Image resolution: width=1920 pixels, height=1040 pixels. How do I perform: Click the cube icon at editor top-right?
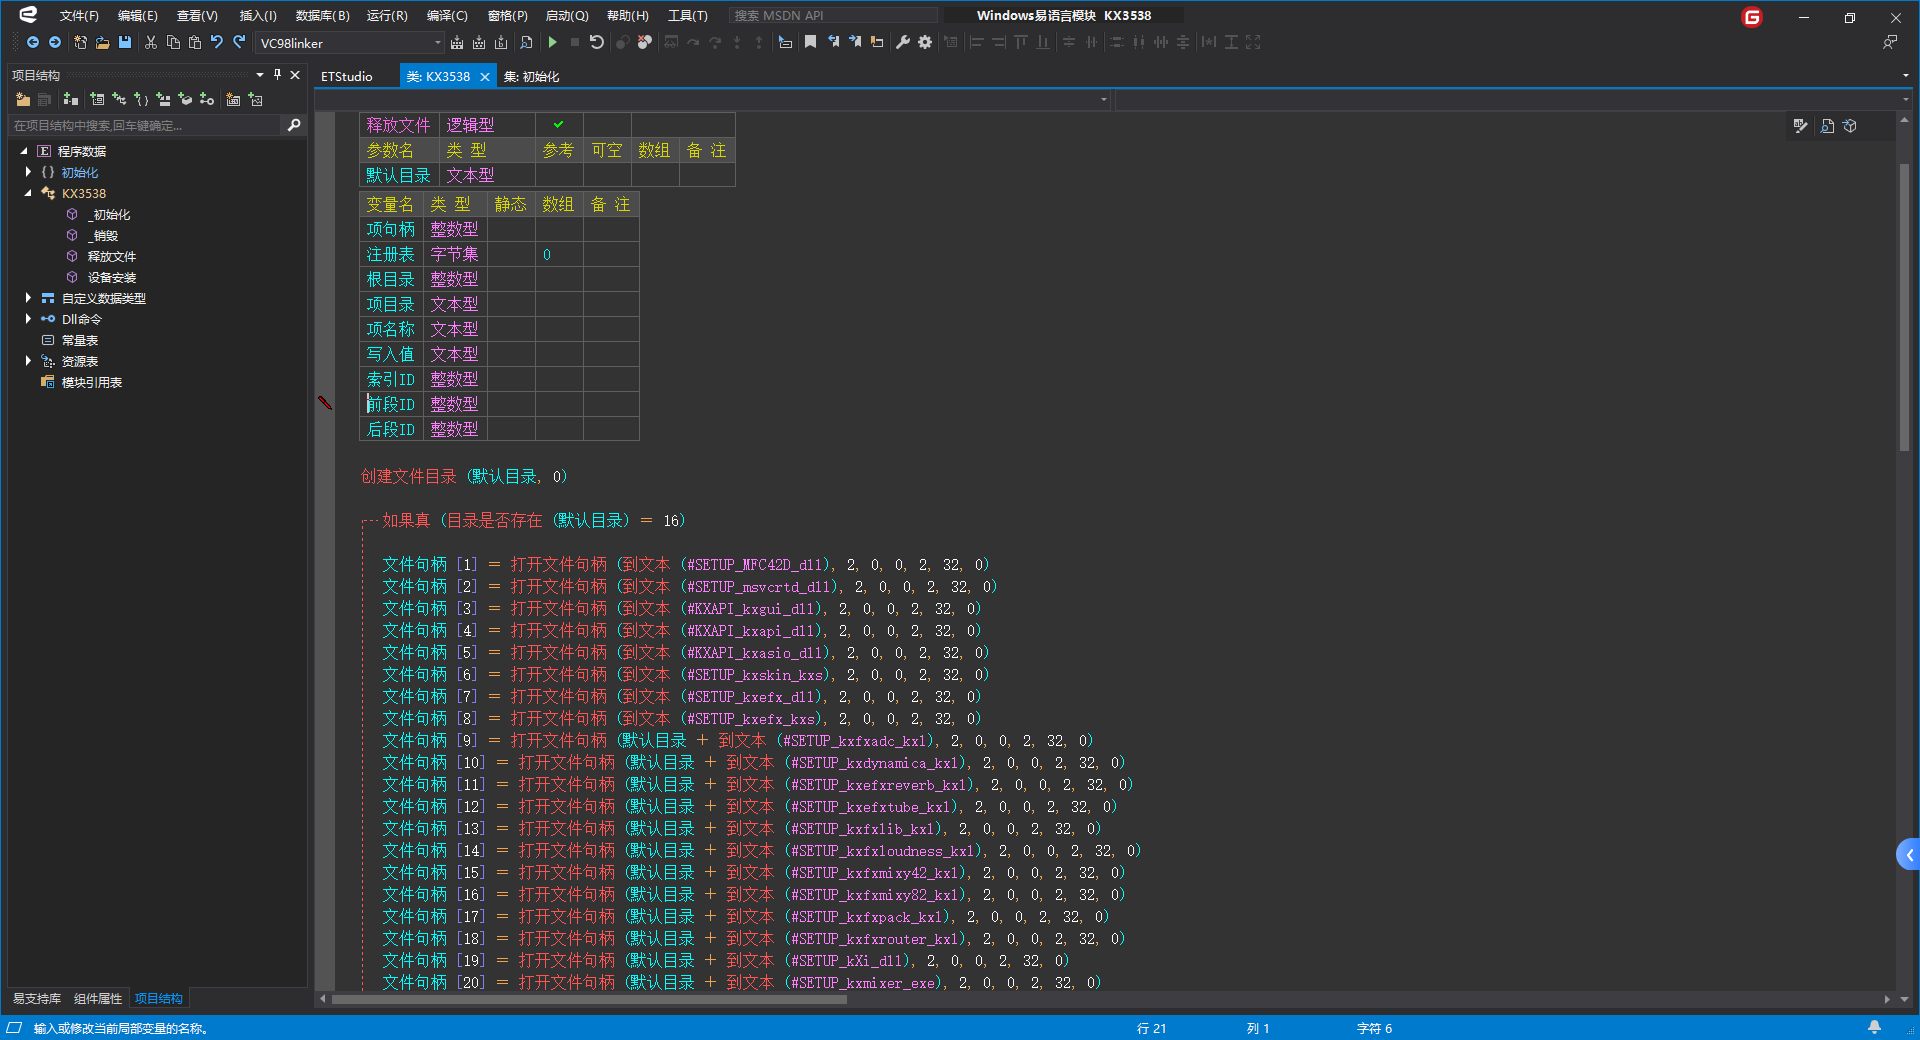1850,126
